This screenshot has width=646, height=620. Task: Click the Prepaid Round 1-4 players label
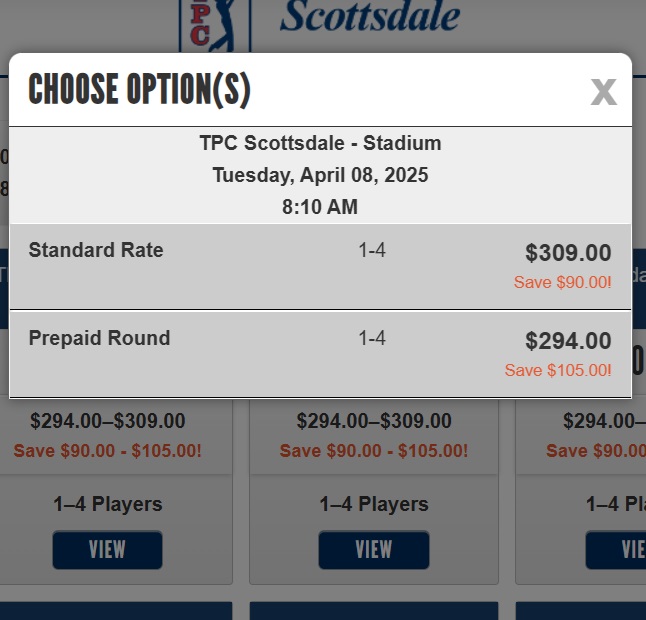pyautogui.click(x=372, y=338)
